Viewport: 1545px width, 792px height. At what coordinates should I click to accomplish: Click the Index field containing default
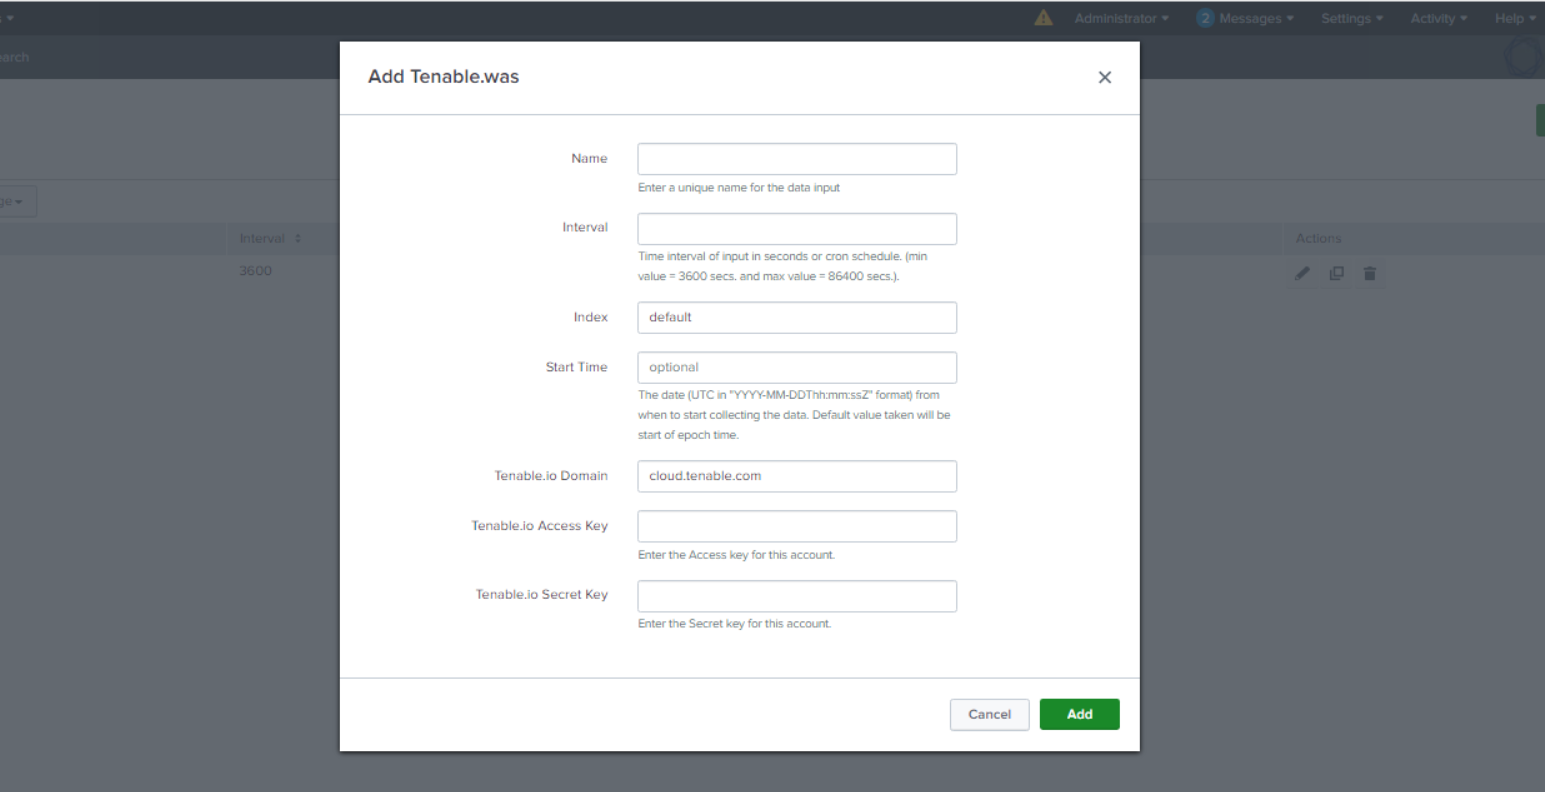(x=797, y=318)
